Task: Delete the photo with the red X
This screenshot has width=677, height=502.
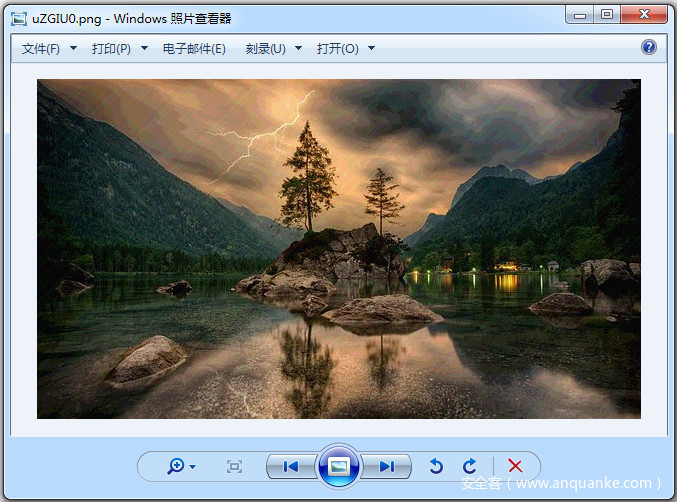Action: tap(515, 466)
